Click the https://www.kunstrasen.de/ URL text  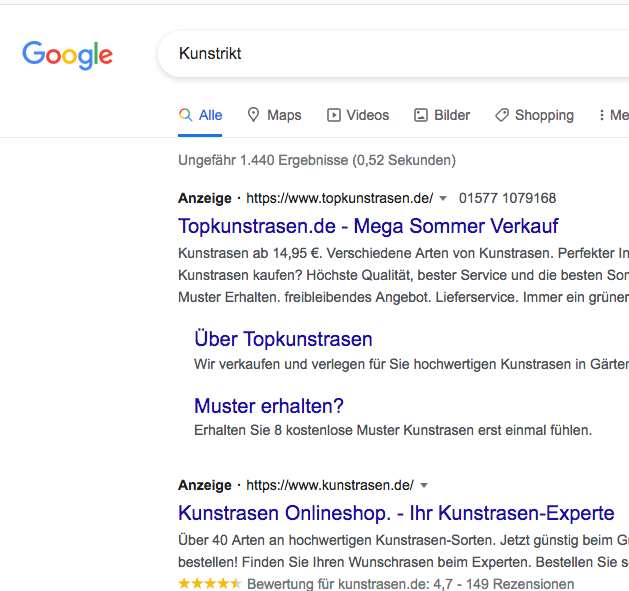(x=330, y=485)
